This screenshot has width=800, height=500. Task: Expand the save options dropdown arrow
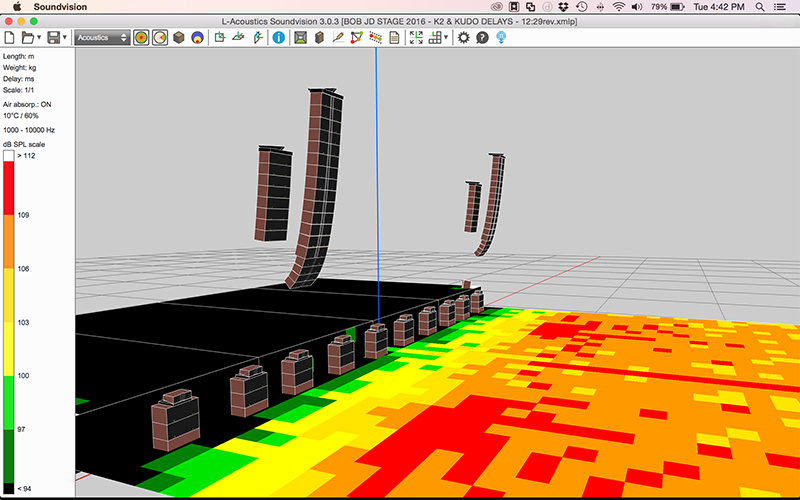[64, 38]
